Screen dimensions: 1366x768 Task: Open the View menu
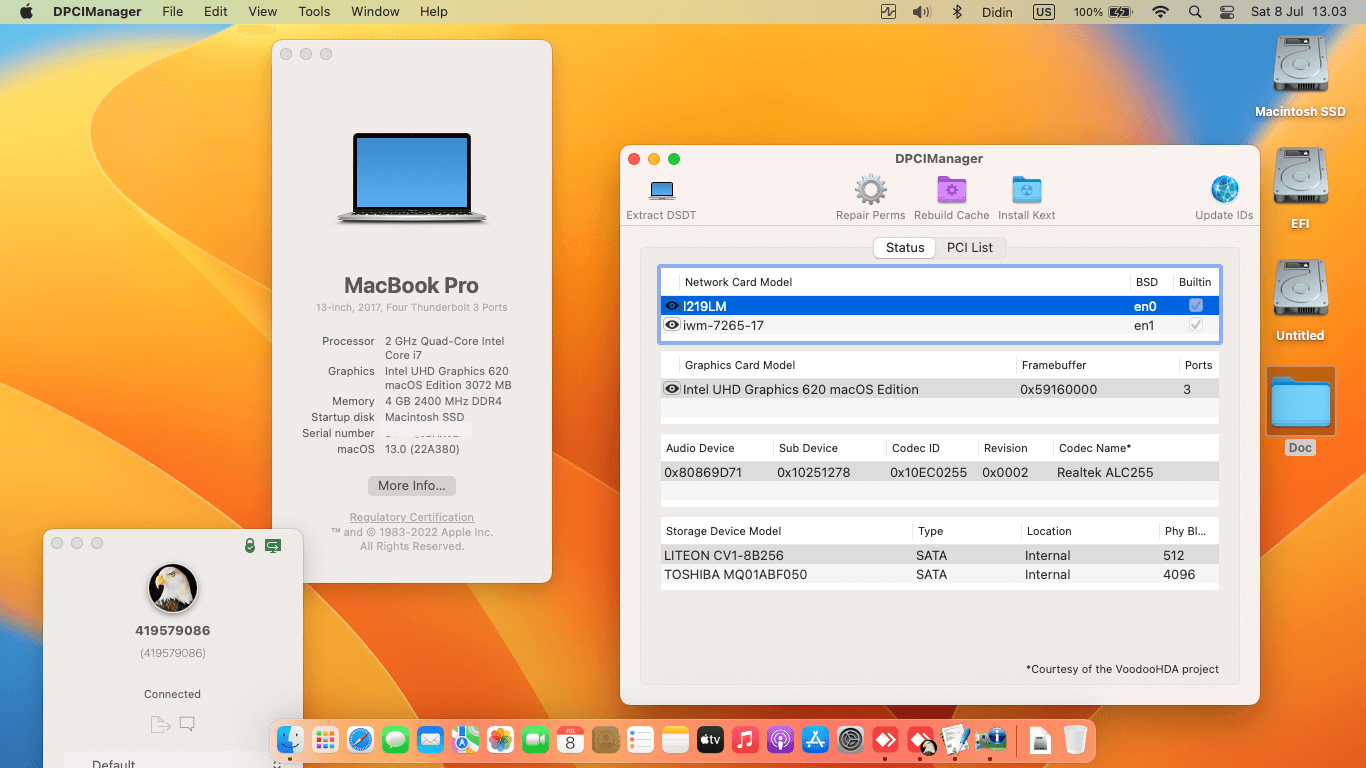[x=262, y=12]
